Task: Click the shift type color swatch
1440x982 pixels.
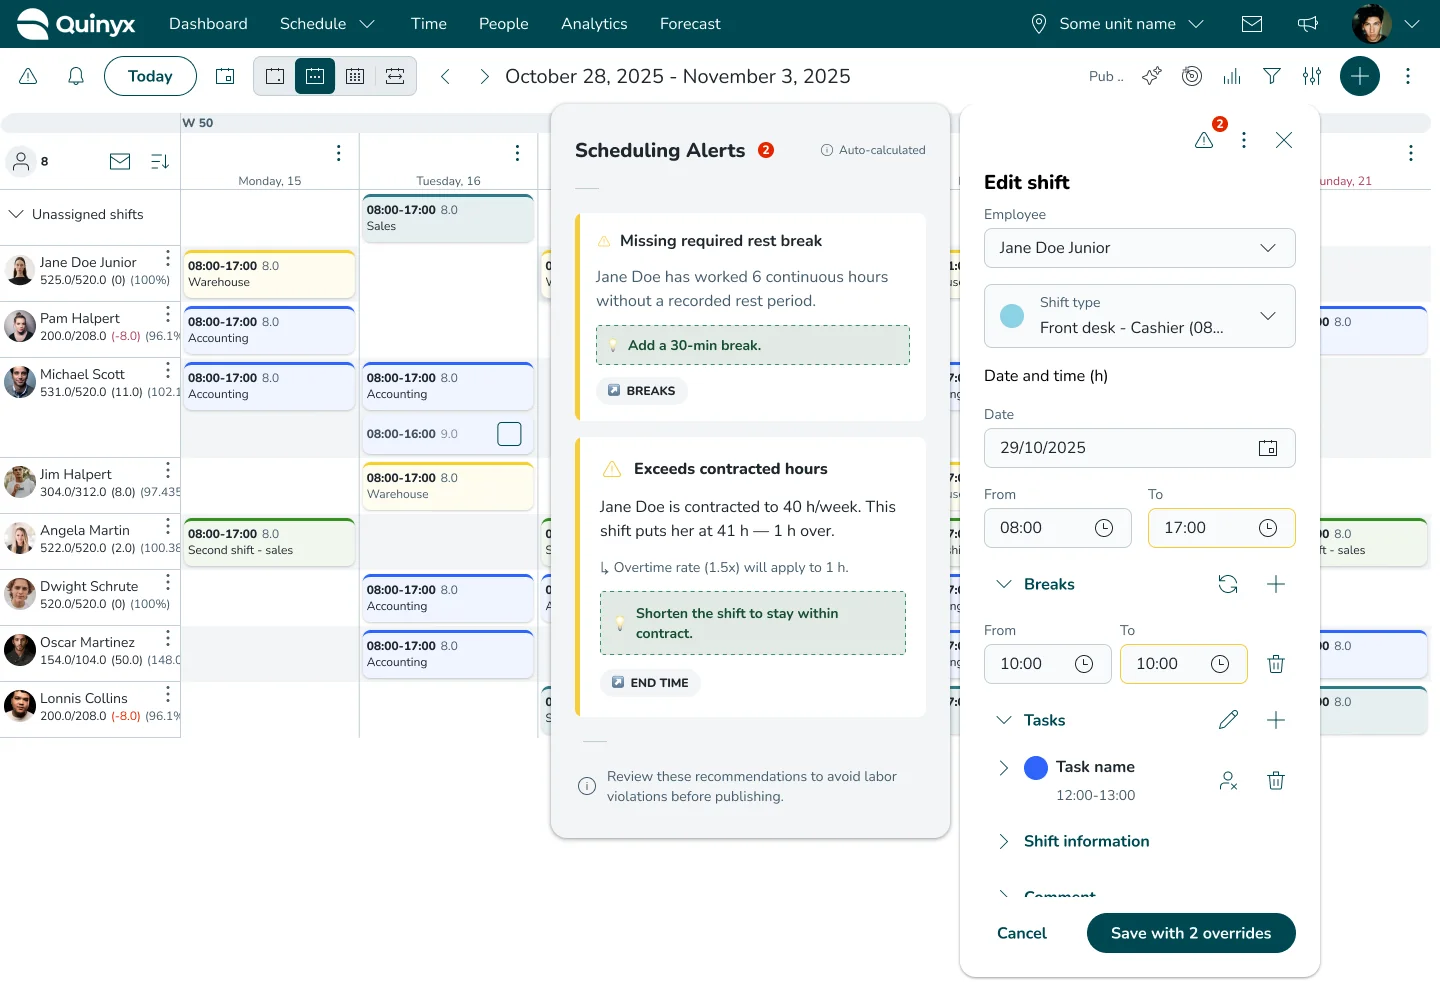Action: pos(1012,316)
